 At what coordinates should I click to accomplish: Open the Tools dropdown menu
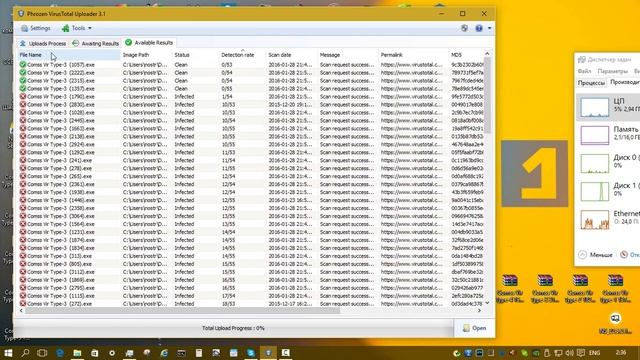[x=76, y=28]
